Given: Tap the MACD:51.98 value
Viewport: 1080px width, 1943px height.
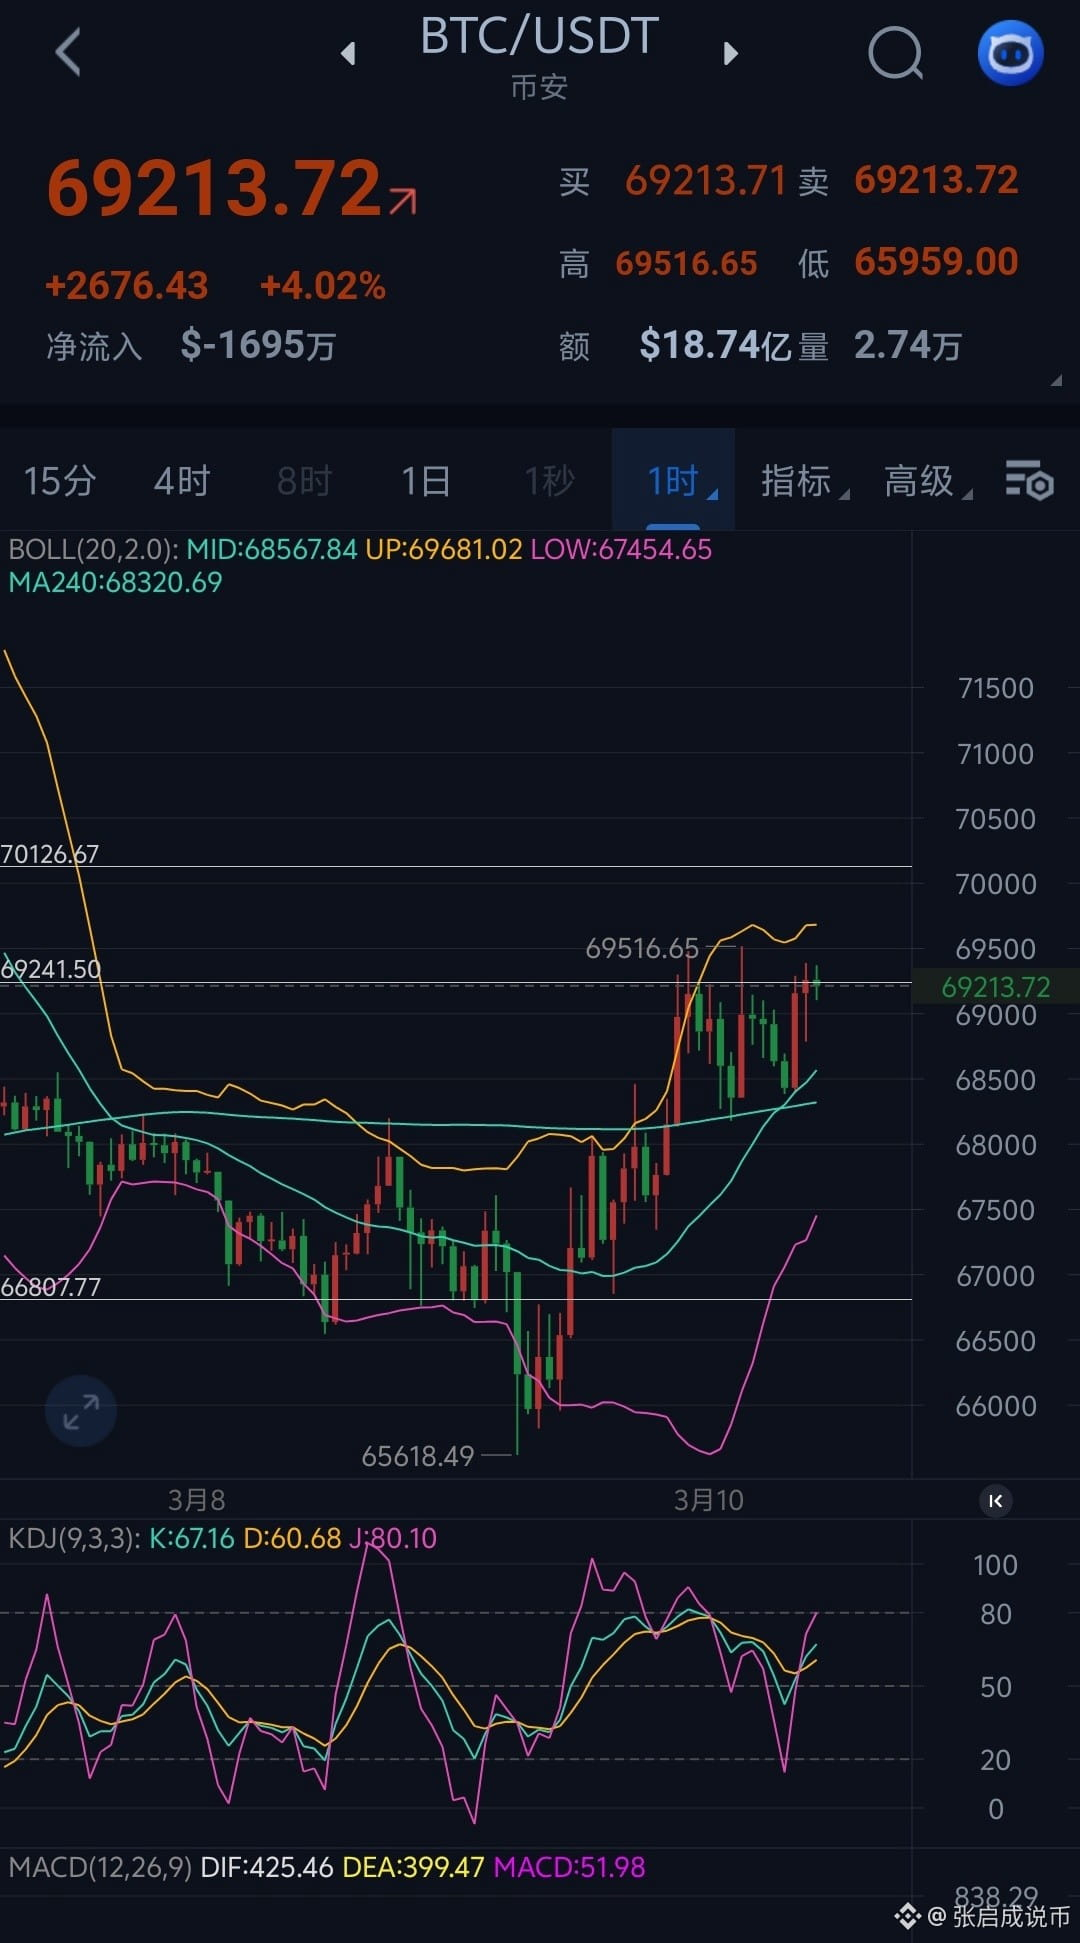Looking at the screenshot, I should [570, 1867].
